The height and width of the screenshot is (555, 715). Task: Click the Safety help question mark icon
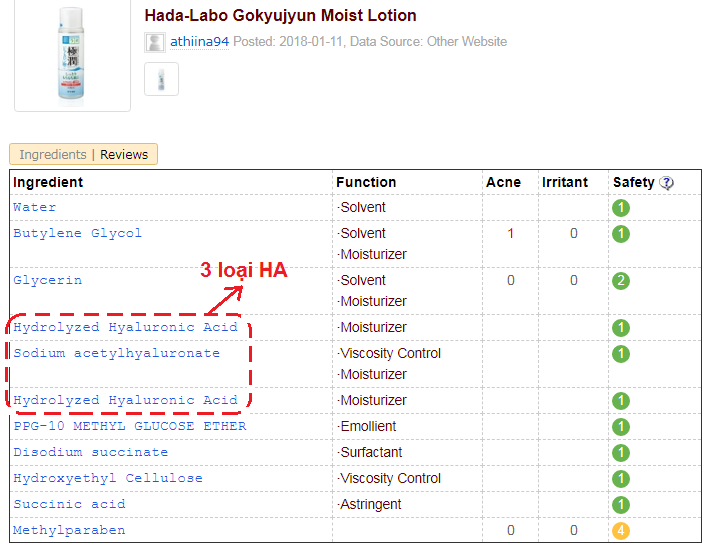pyautogui.click(x=666, y=183)
